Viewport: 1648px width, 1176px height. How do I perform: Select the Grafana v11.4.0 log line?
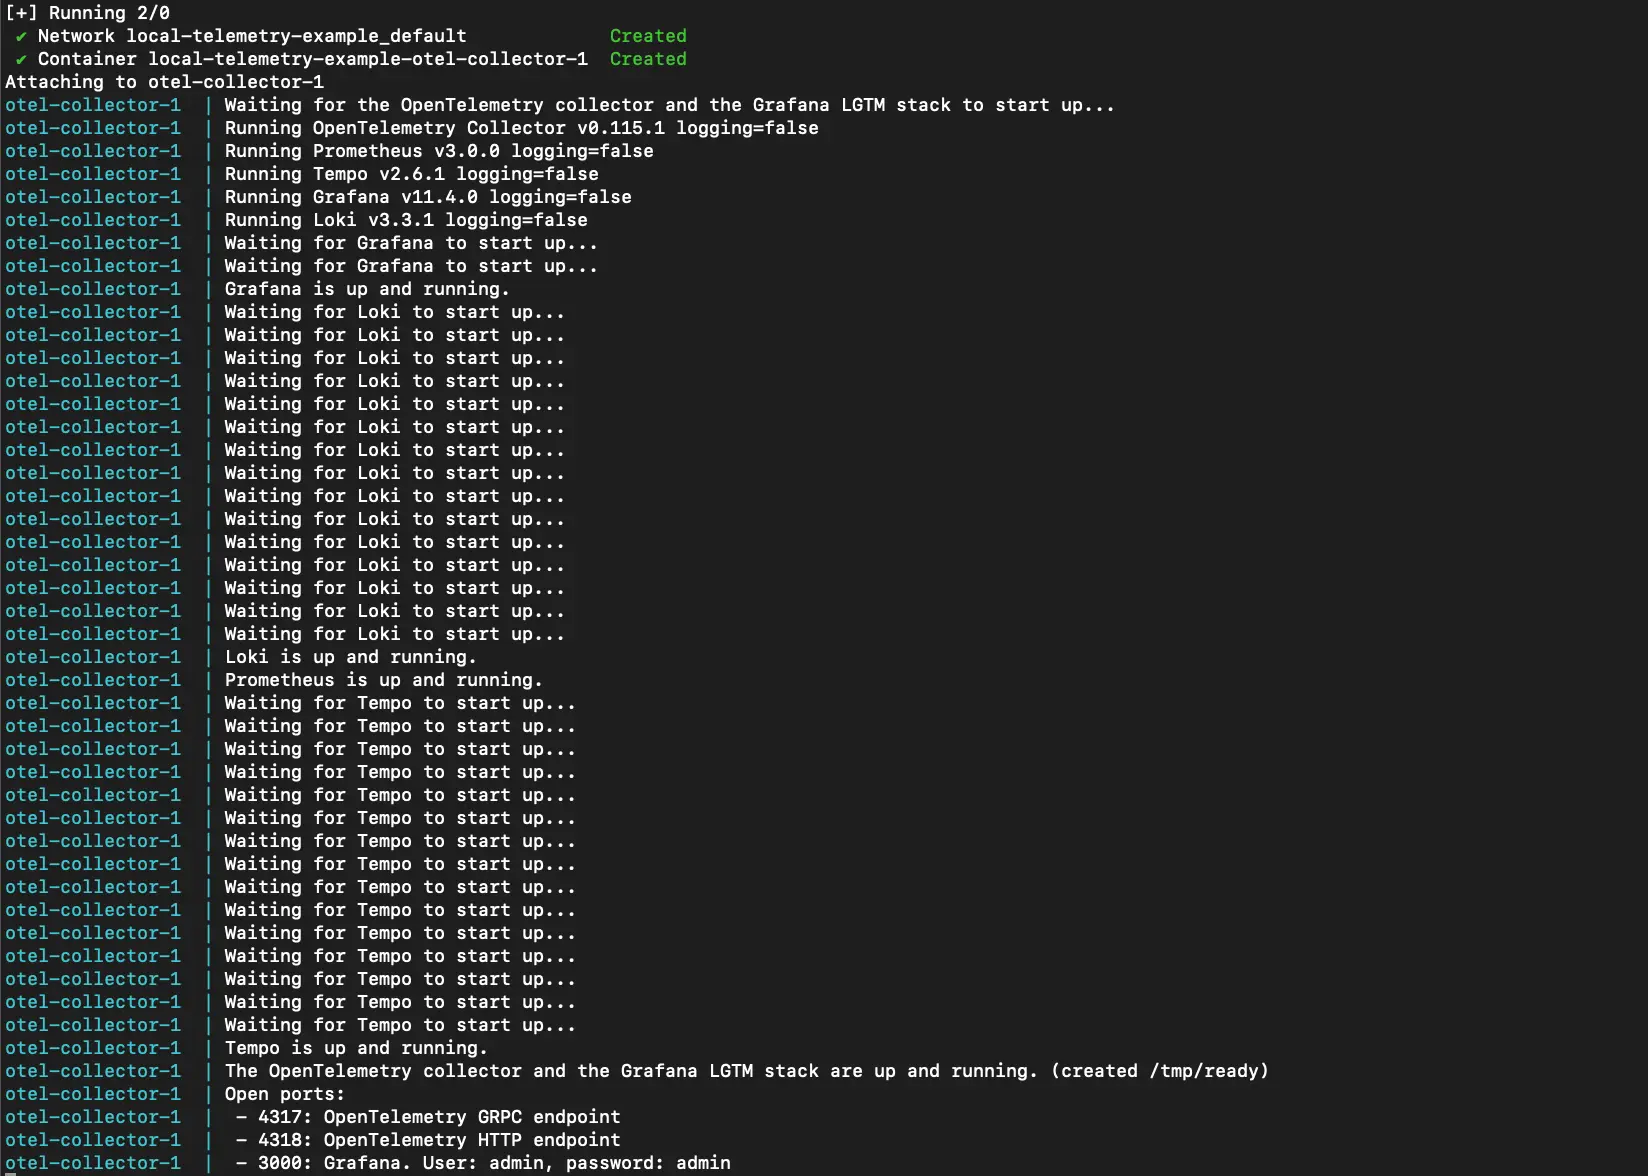[427, 196]
